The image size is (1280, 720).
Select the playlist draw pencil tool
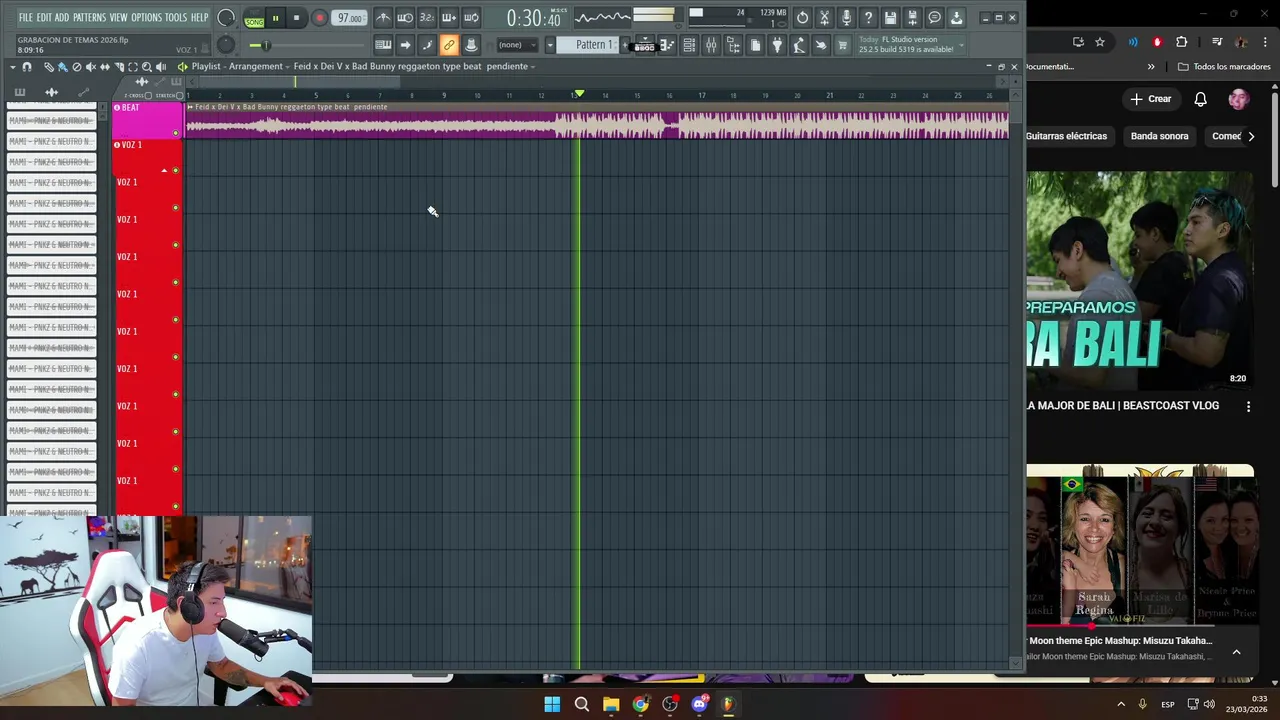pos(48,67)
